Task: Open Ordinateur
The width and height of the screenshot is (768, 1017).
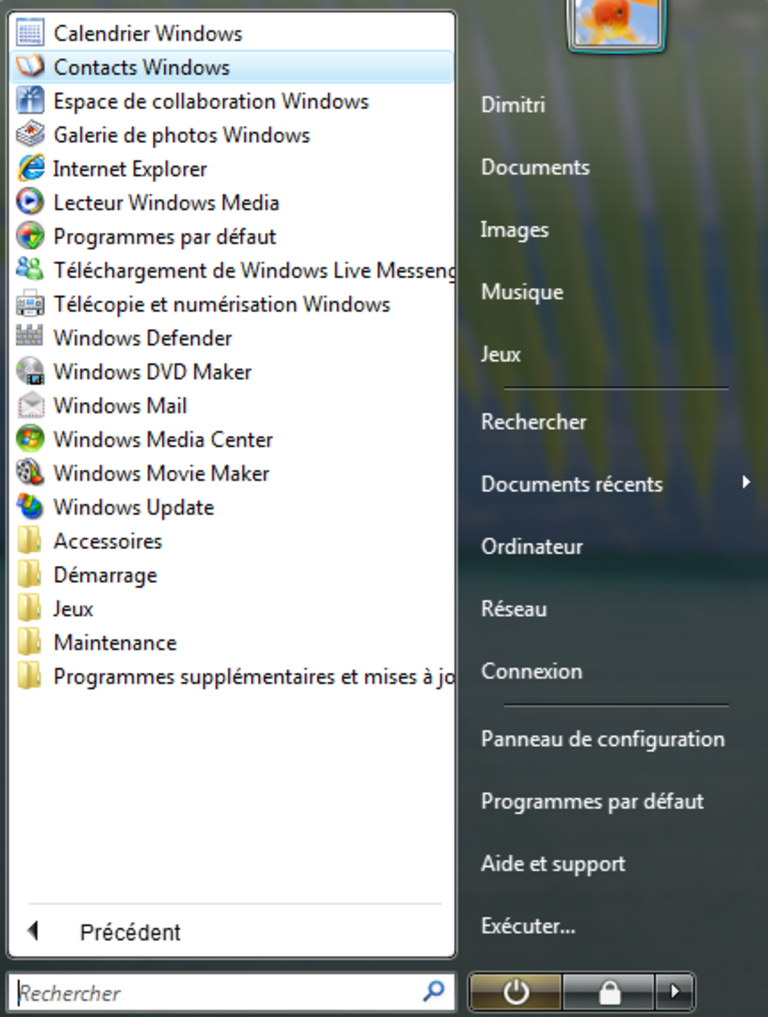Action: [532, 546]
